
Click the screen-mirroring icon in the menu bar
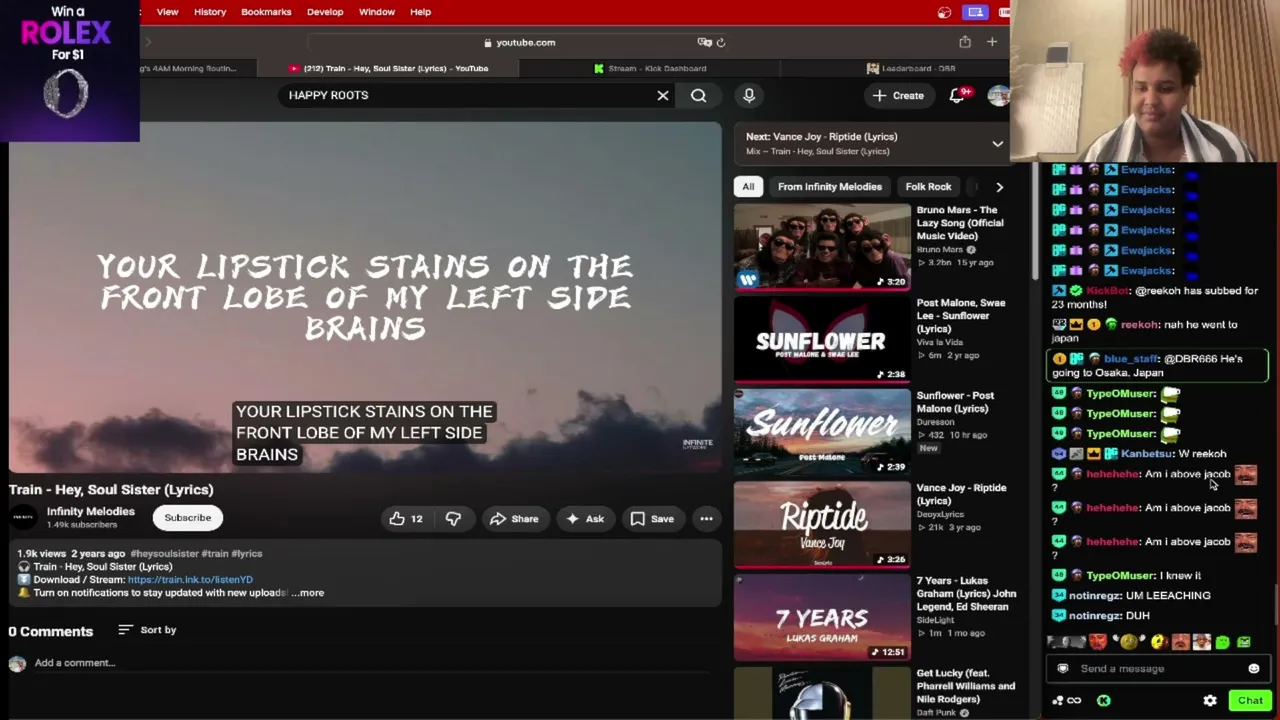[975, 12]
